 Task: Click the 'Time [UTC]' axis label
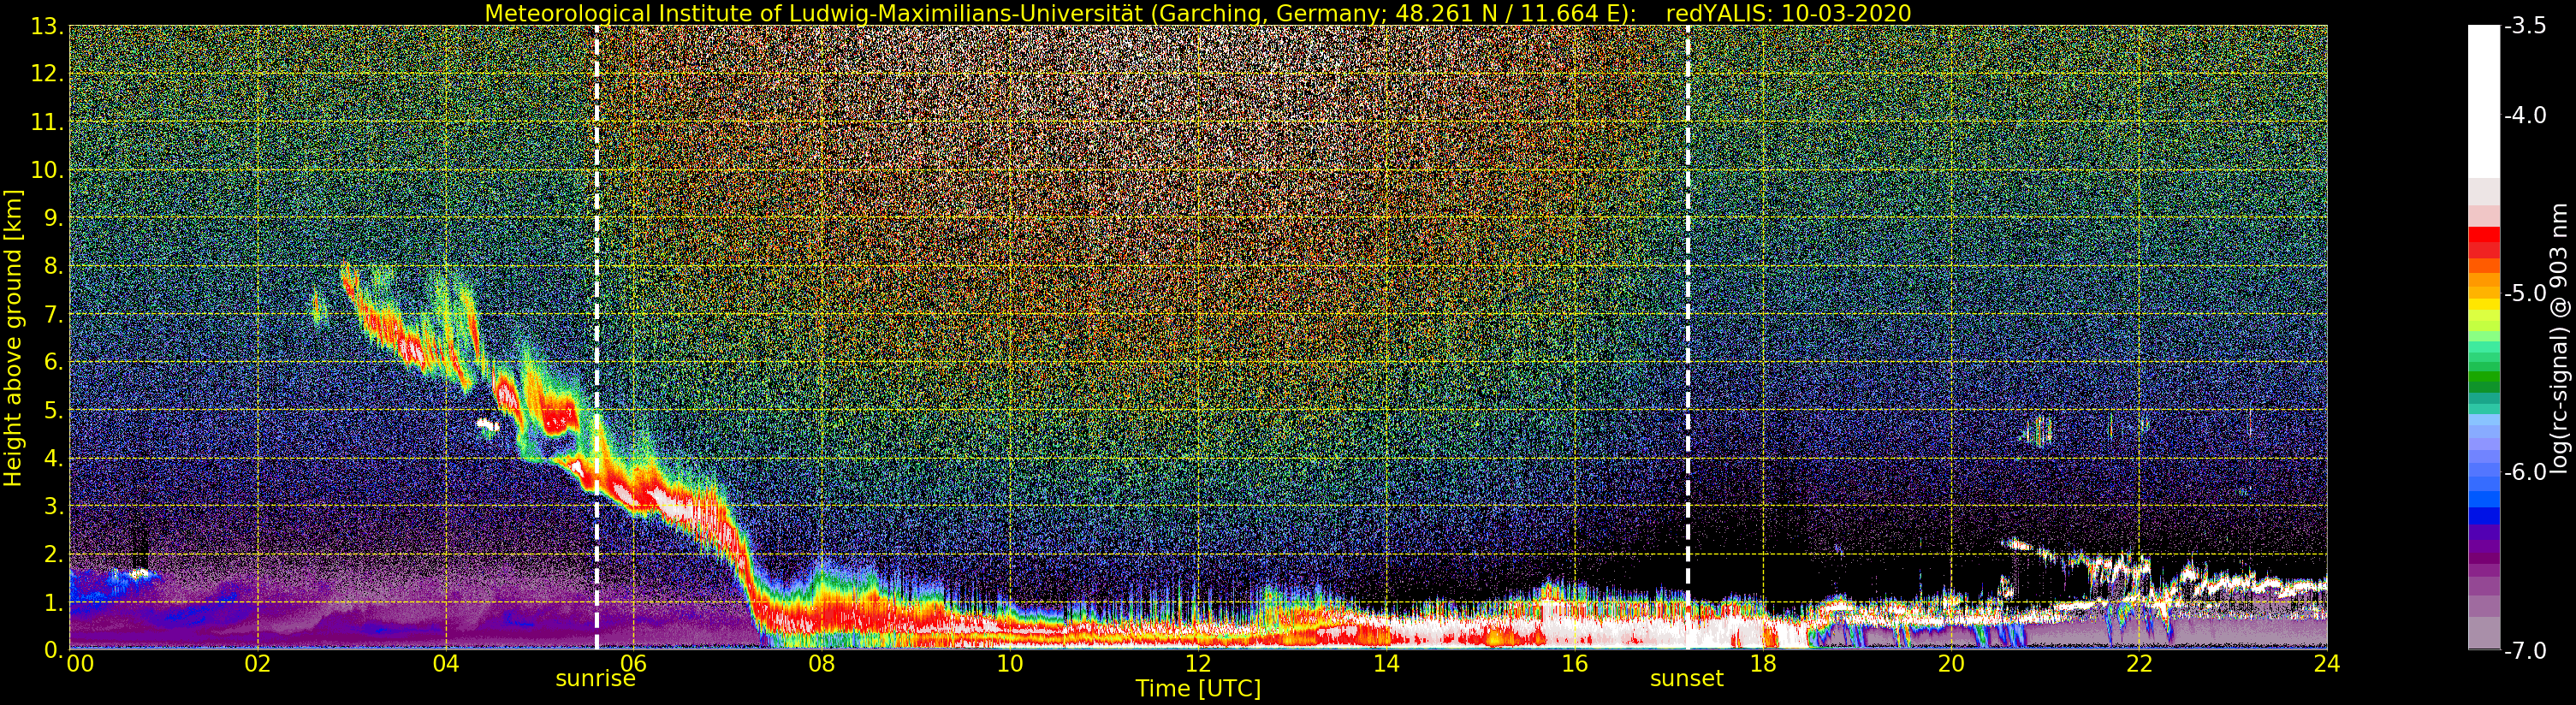(1198, 689)
